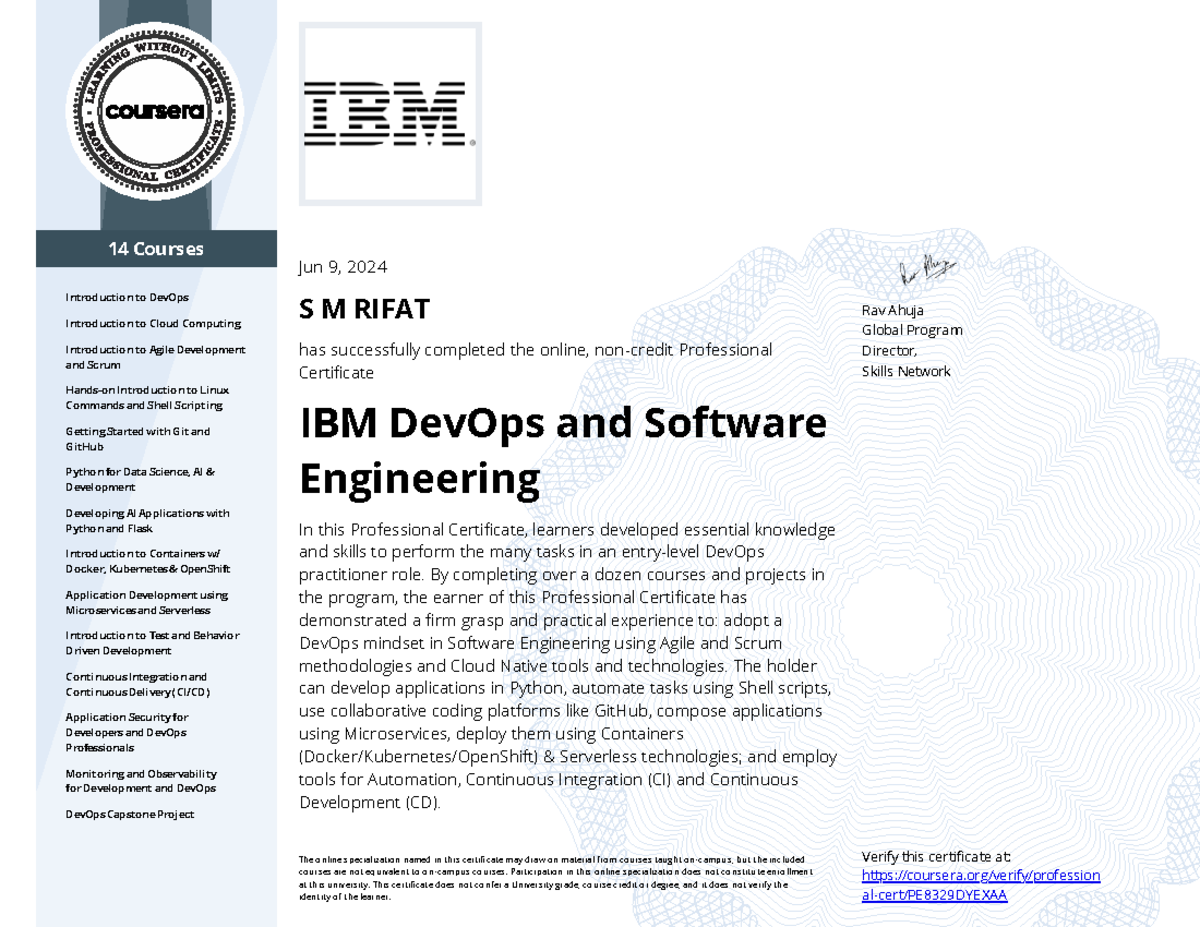Select the DevOps Capstone Project course
This screenshot has height=927, width=1200.
130,814
